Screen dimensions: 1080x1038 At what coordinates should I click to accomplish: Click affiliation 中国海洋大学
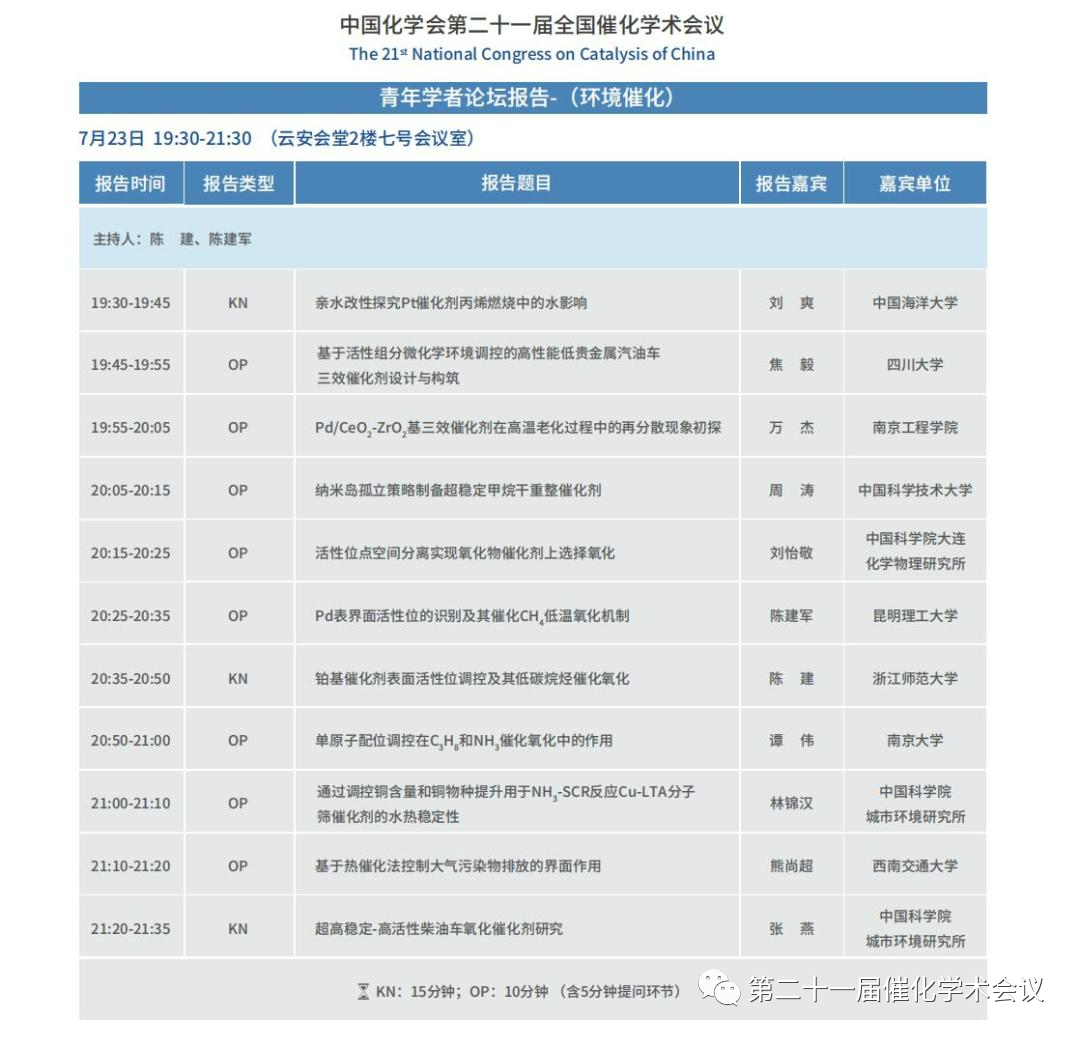pos(915,303)
